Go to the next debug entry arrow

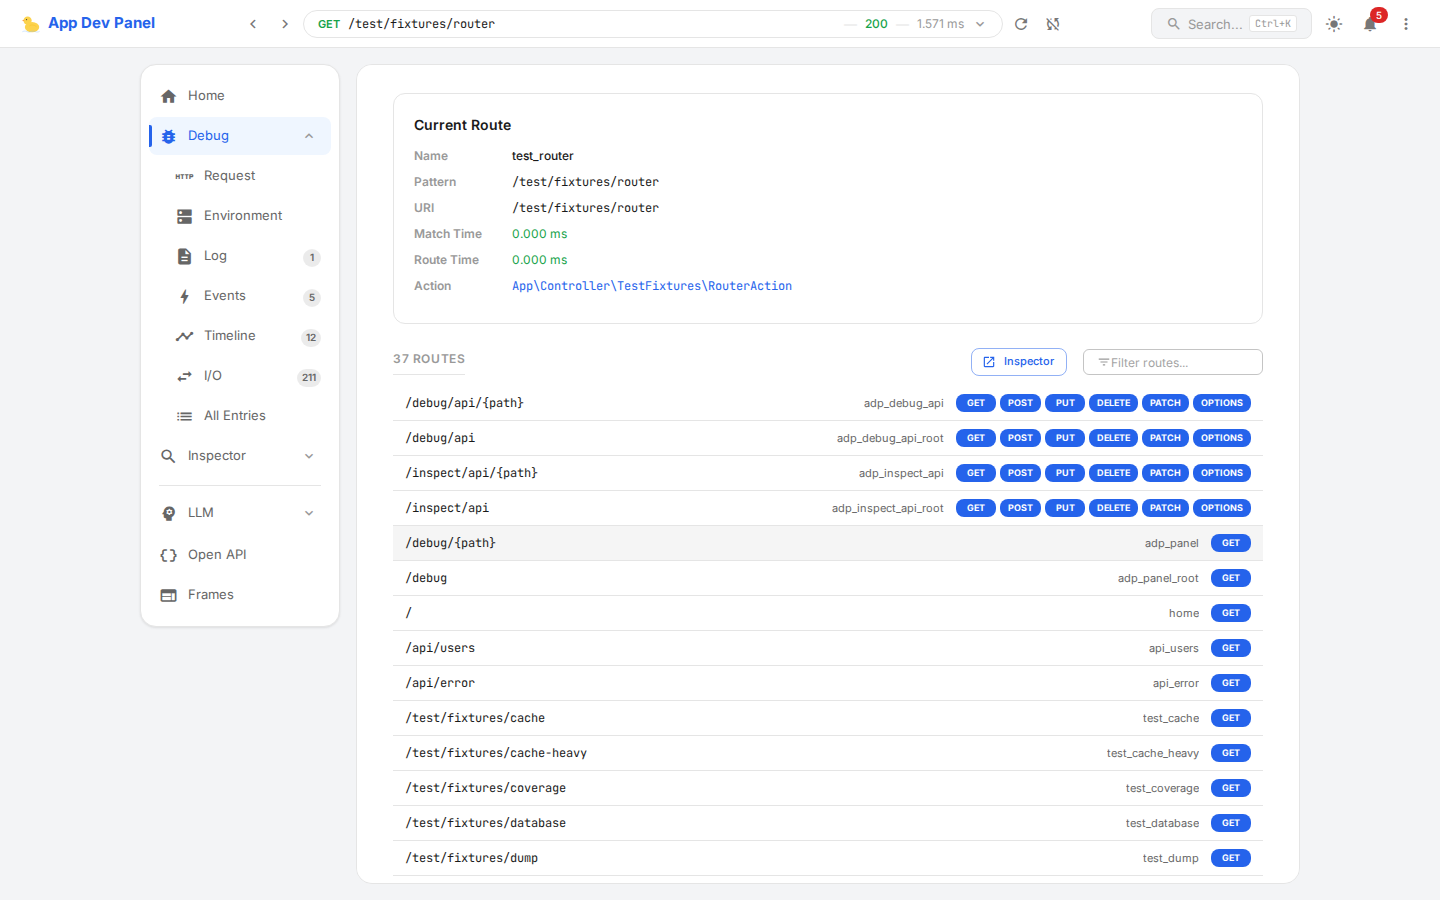285,24
